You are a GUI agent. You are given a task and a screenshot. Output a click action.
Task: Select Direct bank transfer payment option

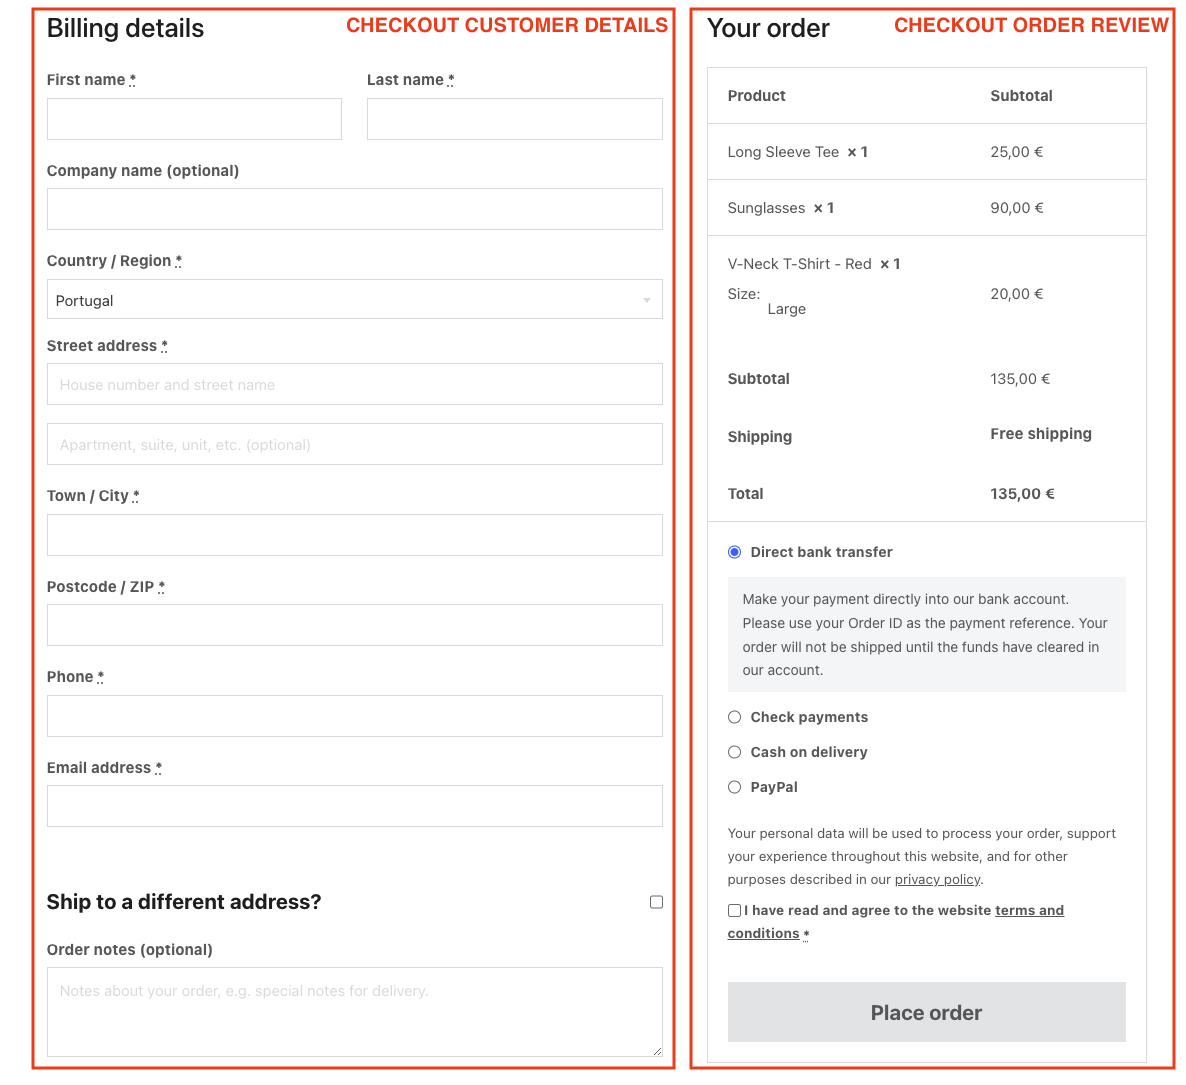[735, 552]
